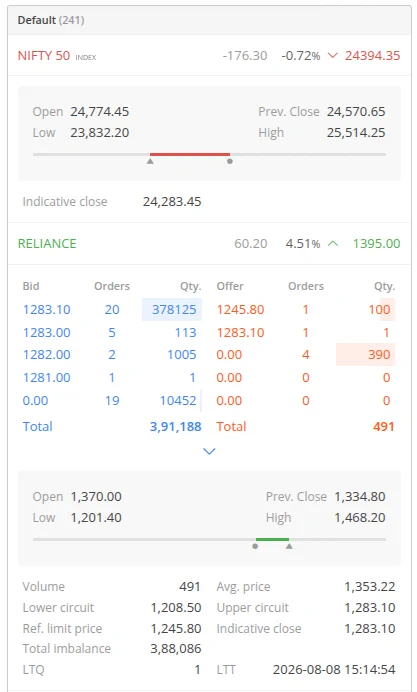Click RELIANCE high value 1,468.20

360,518
